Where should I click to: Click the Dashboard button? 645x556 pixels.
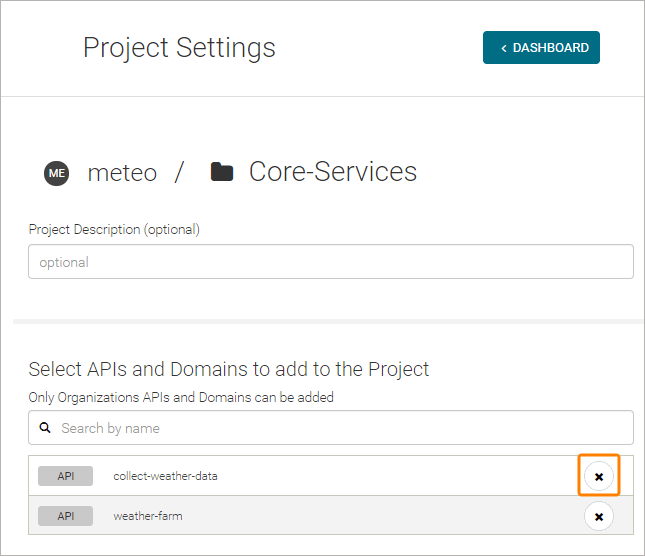coord(541,48)
